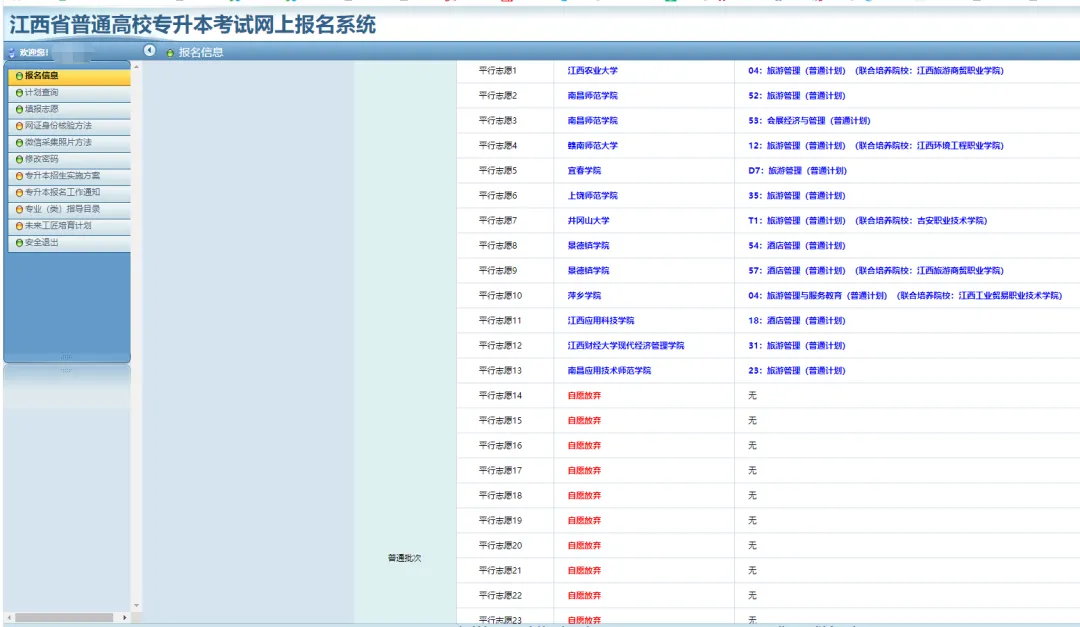Click 南昌师范学院 in the 平行志愿2 row
The image size is (1080, 627).
[592, 96]
